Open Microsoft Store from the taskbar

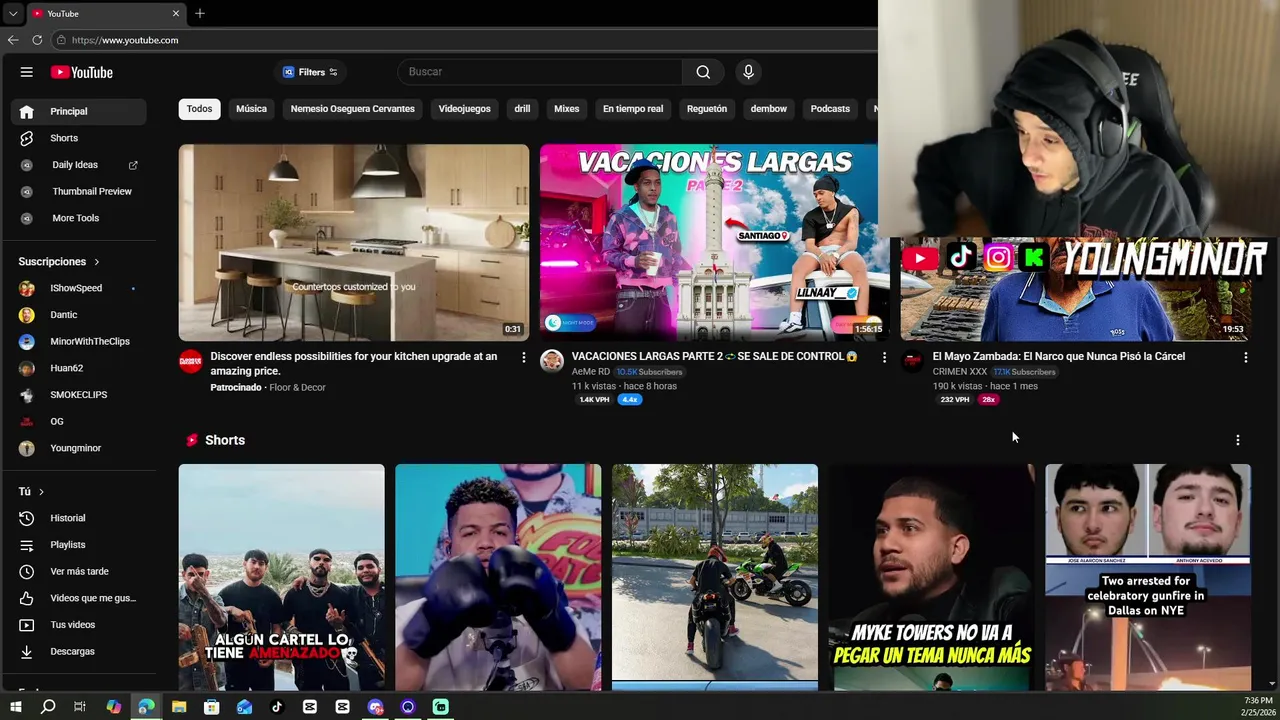click(x=211, y=707)
